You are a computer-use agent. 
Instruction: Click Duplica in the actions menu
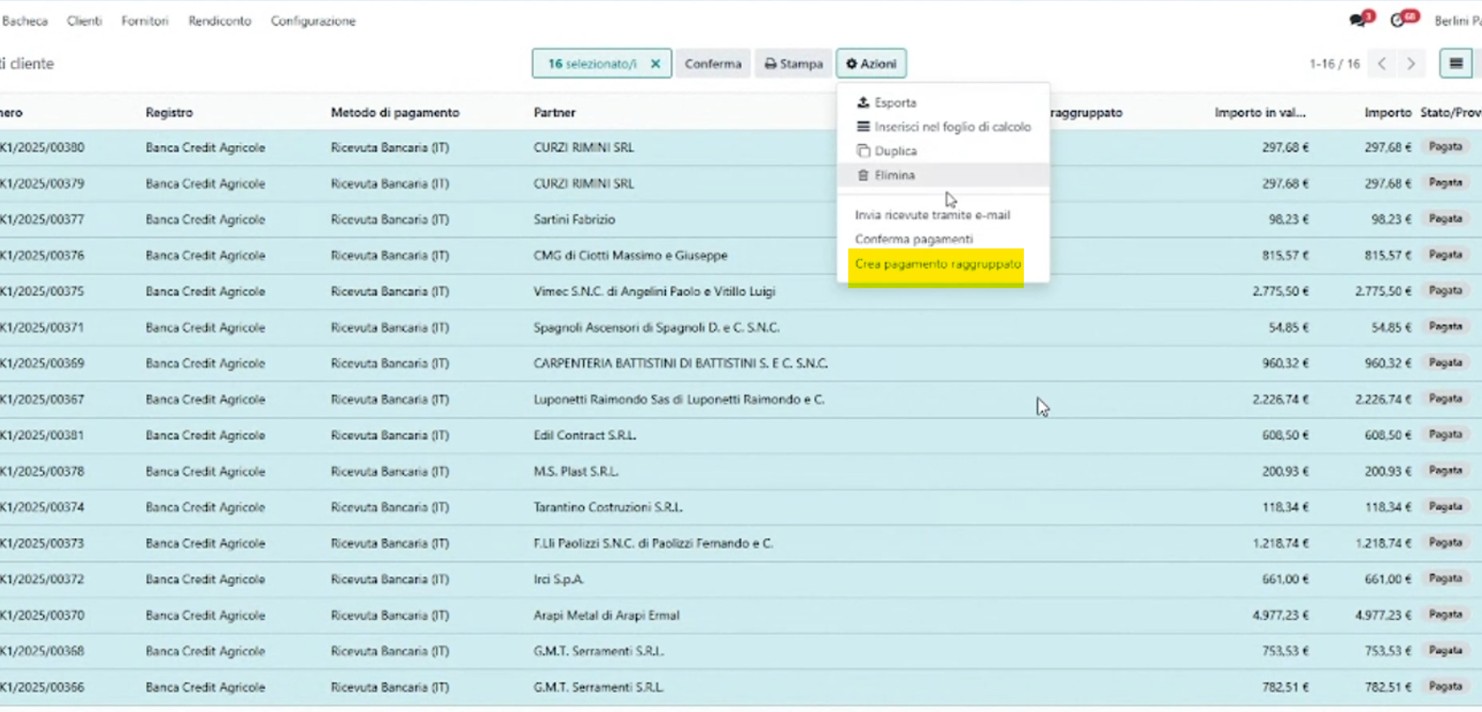[x=895, y=151]
